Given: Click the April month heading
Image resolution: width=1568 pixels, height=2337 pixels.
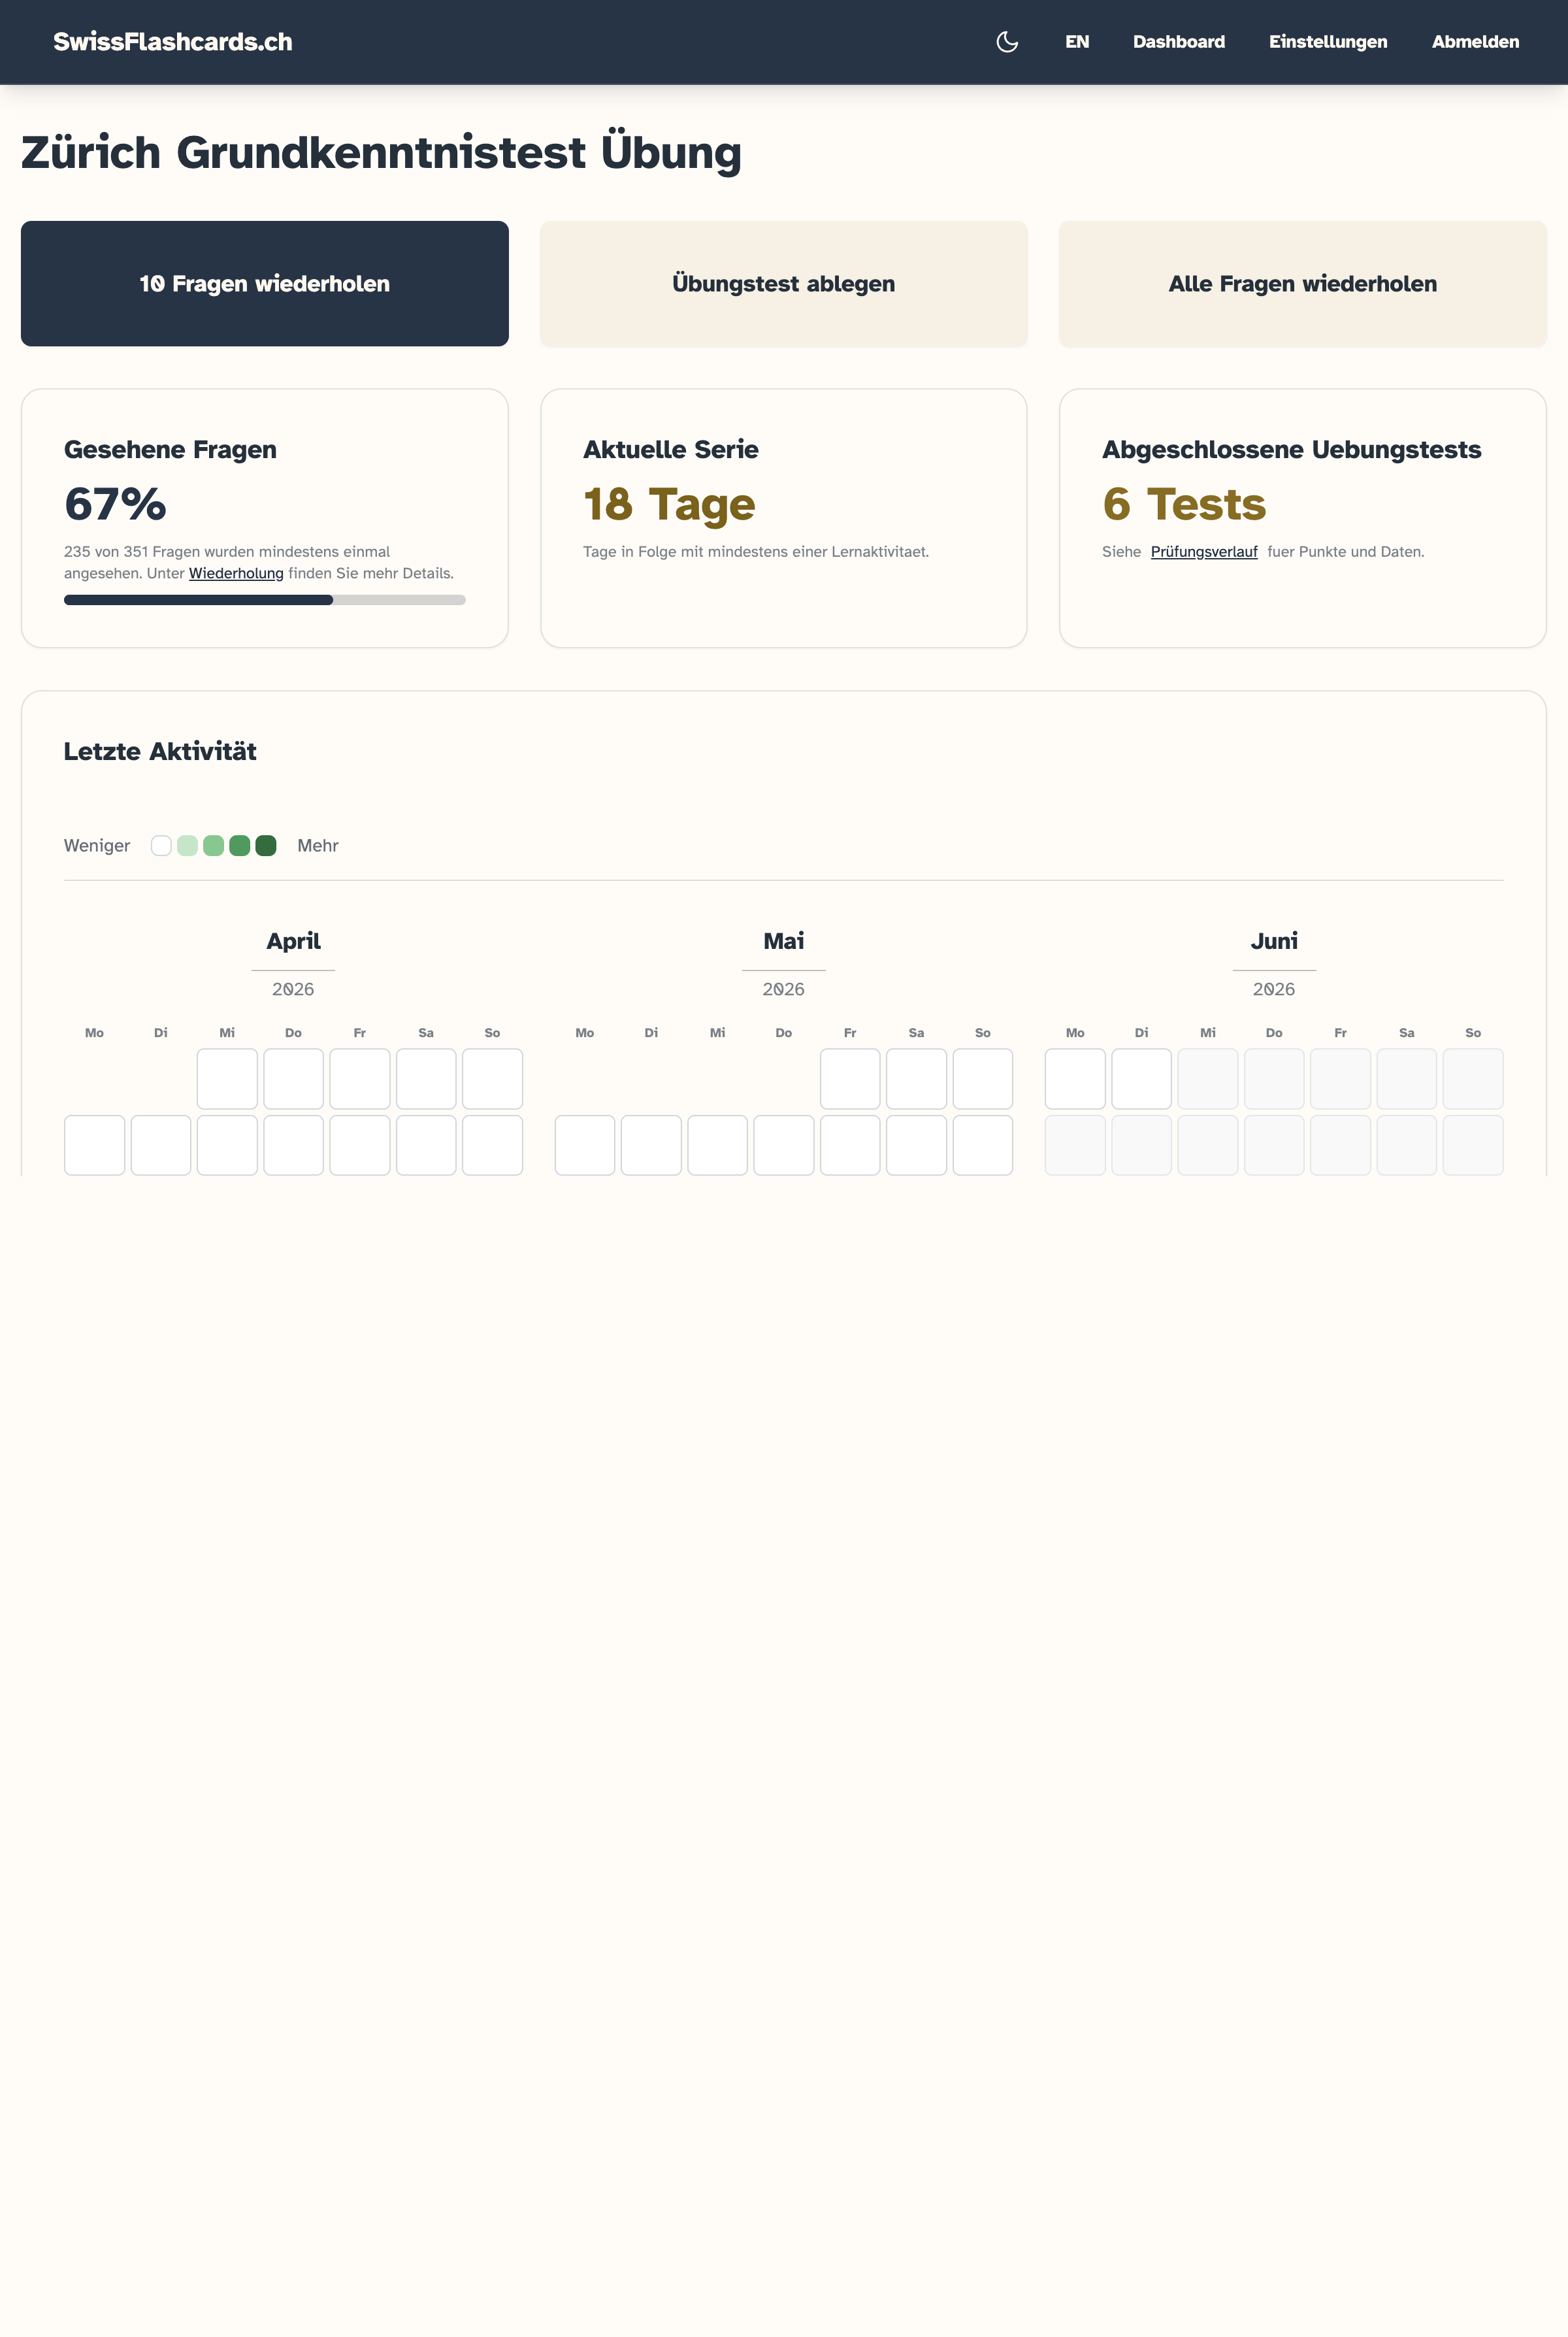Looking at the screenshot, I should pos(293,941).
